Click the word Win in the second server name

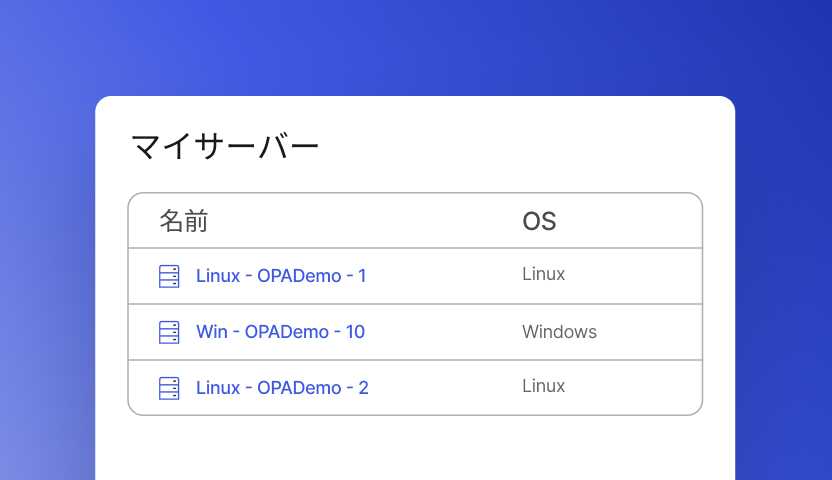(x=212, y=332)
